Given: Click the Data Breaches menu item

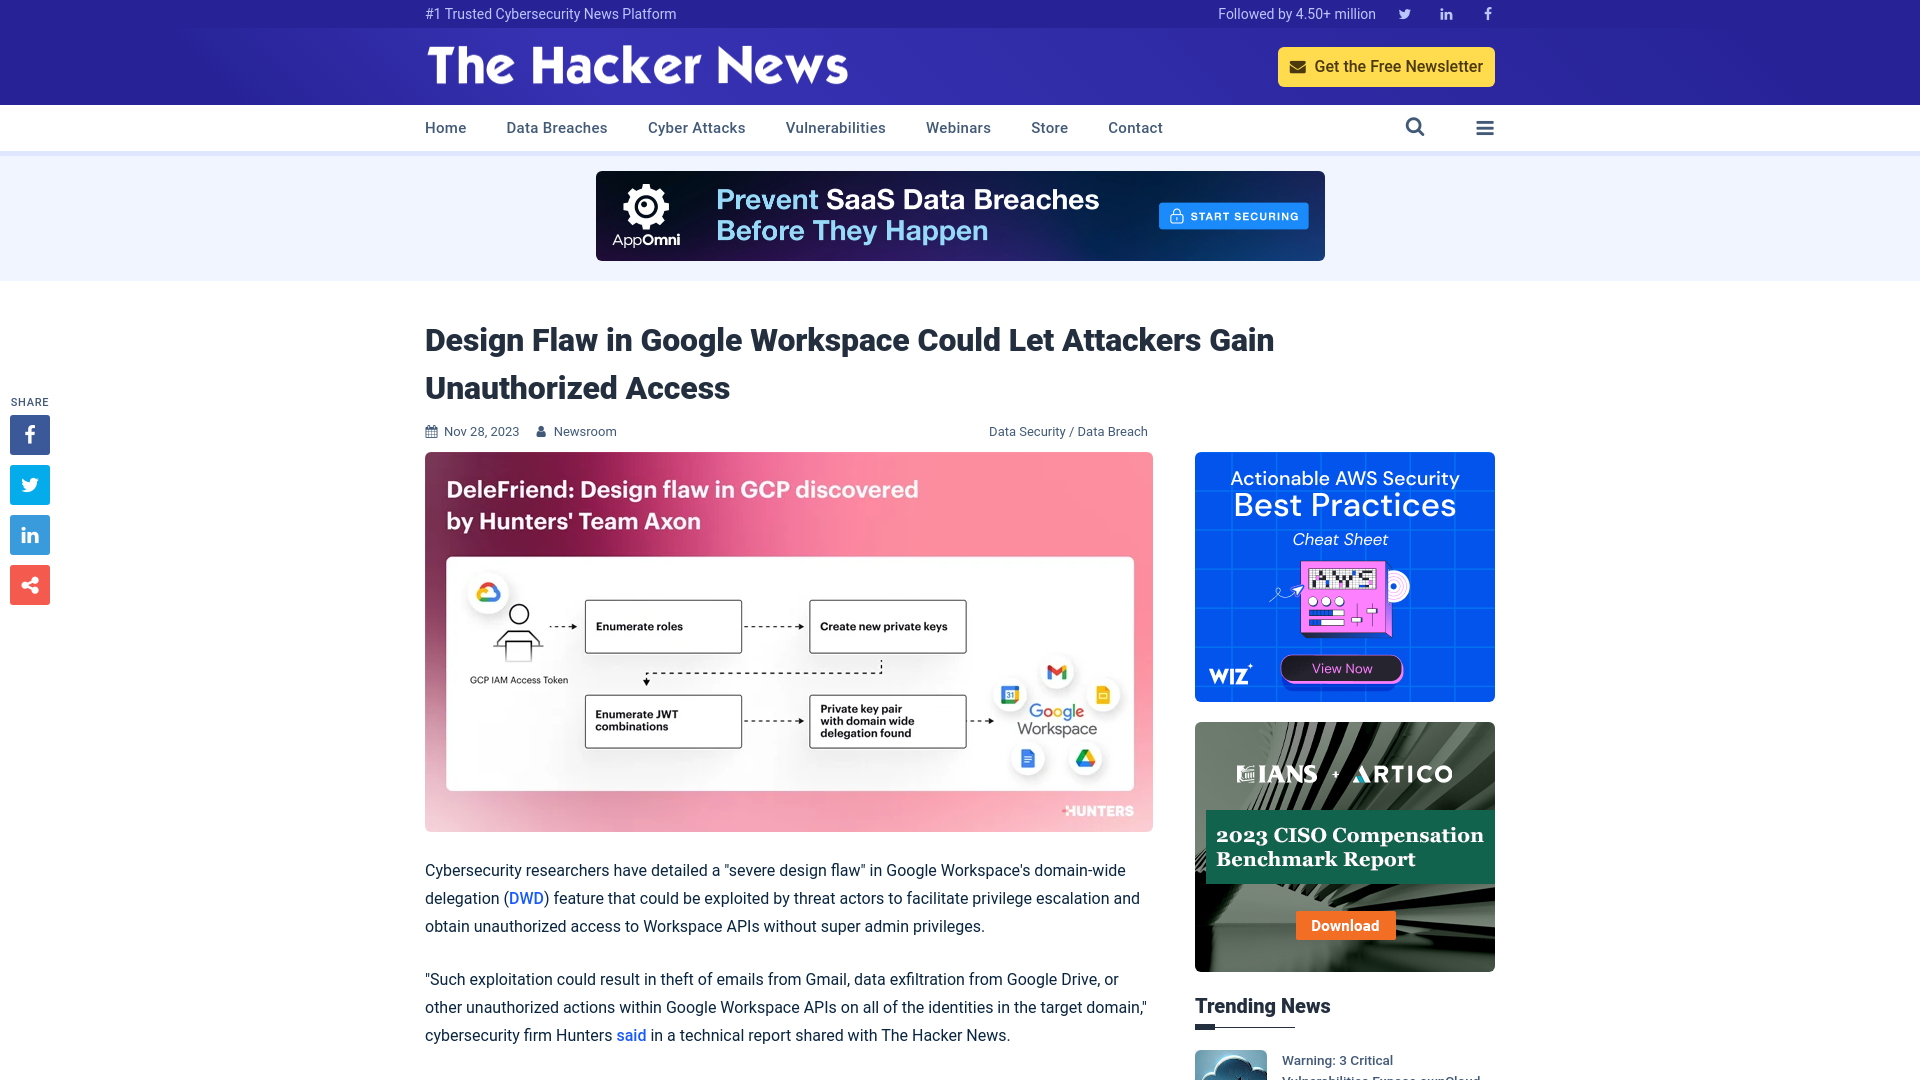Looking at the screenshot, I should 556,127.
